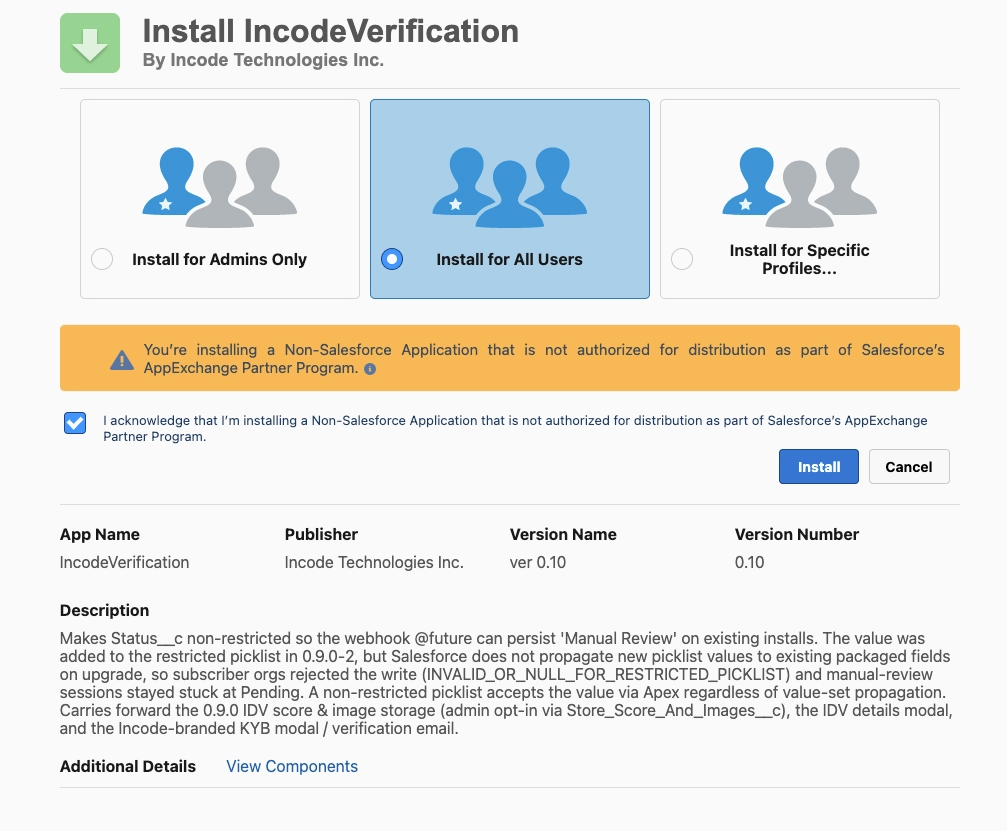The image size is (1007, 831).
Task: Click the orange Non-Salesforce Application warning text
Action: [x=544, y=359]
